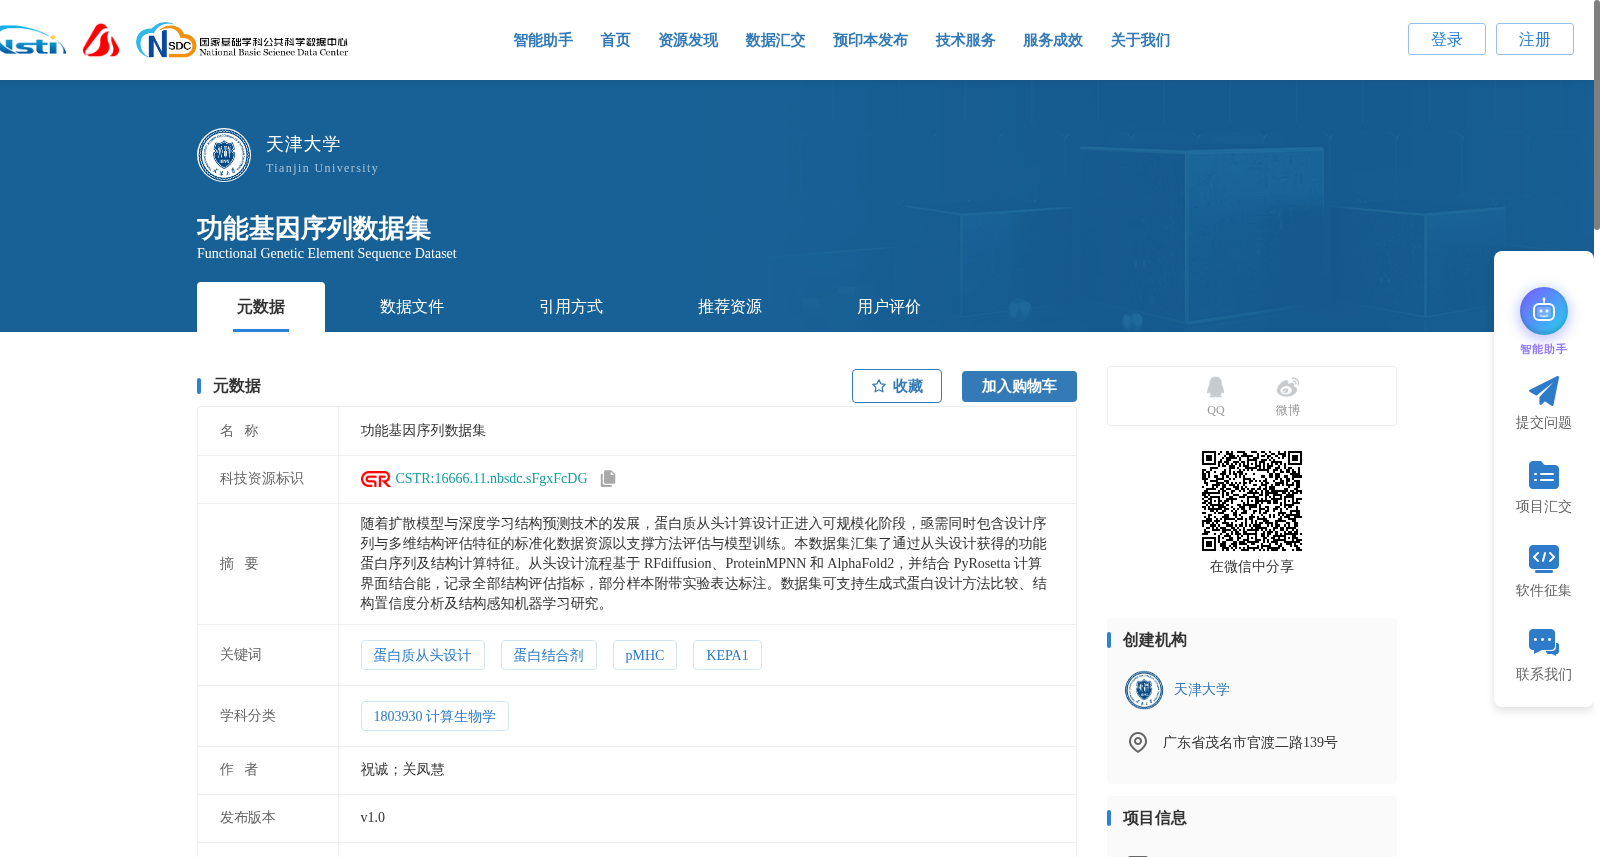Switch to the 数据文件 tab
Image resolution: width=1600 pixels, height=857 pixels.
pyautogui.click(x=412, y=307)
